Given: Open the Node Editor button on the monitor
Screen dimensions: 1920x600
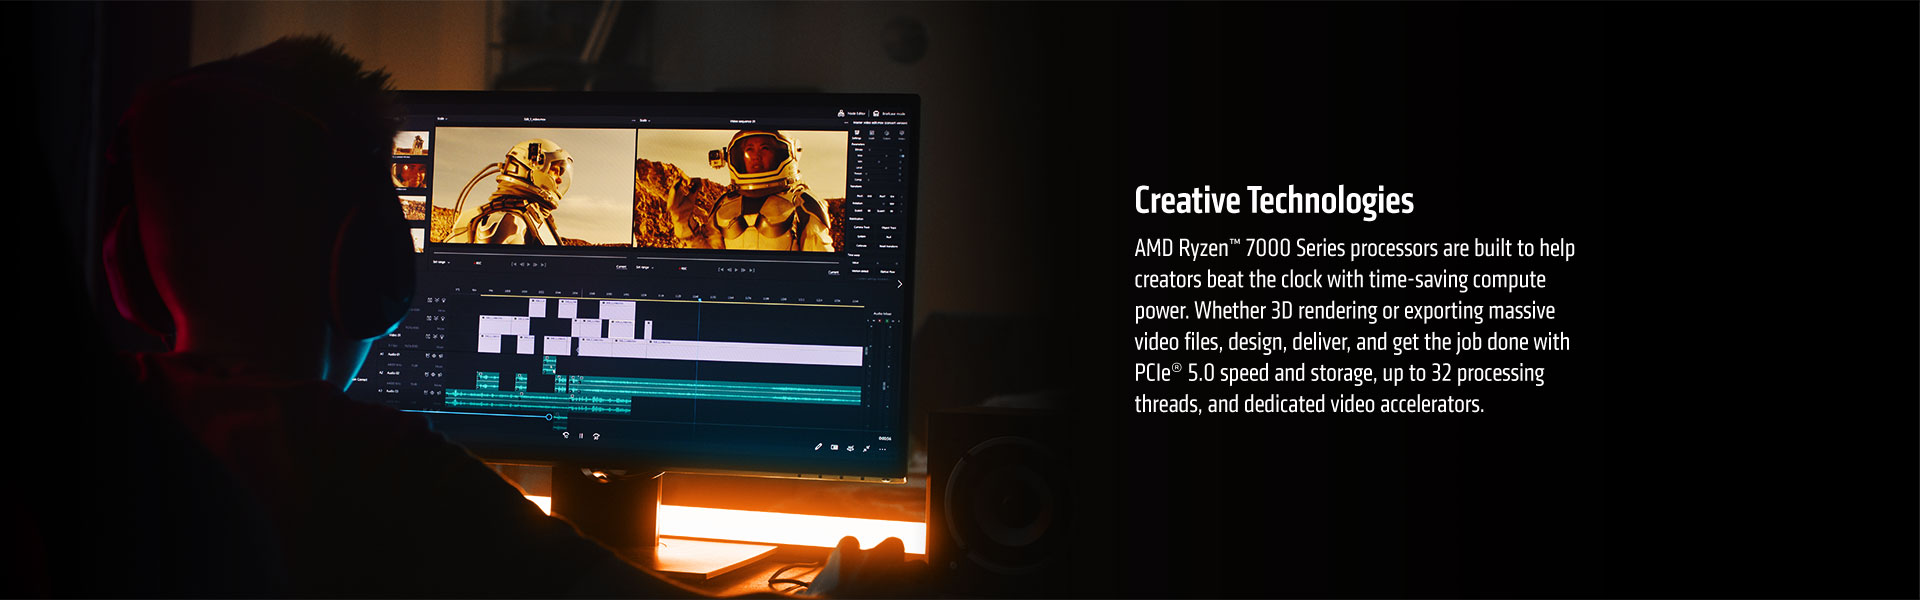Looking at the screenshot, I should tap(851, 113).
